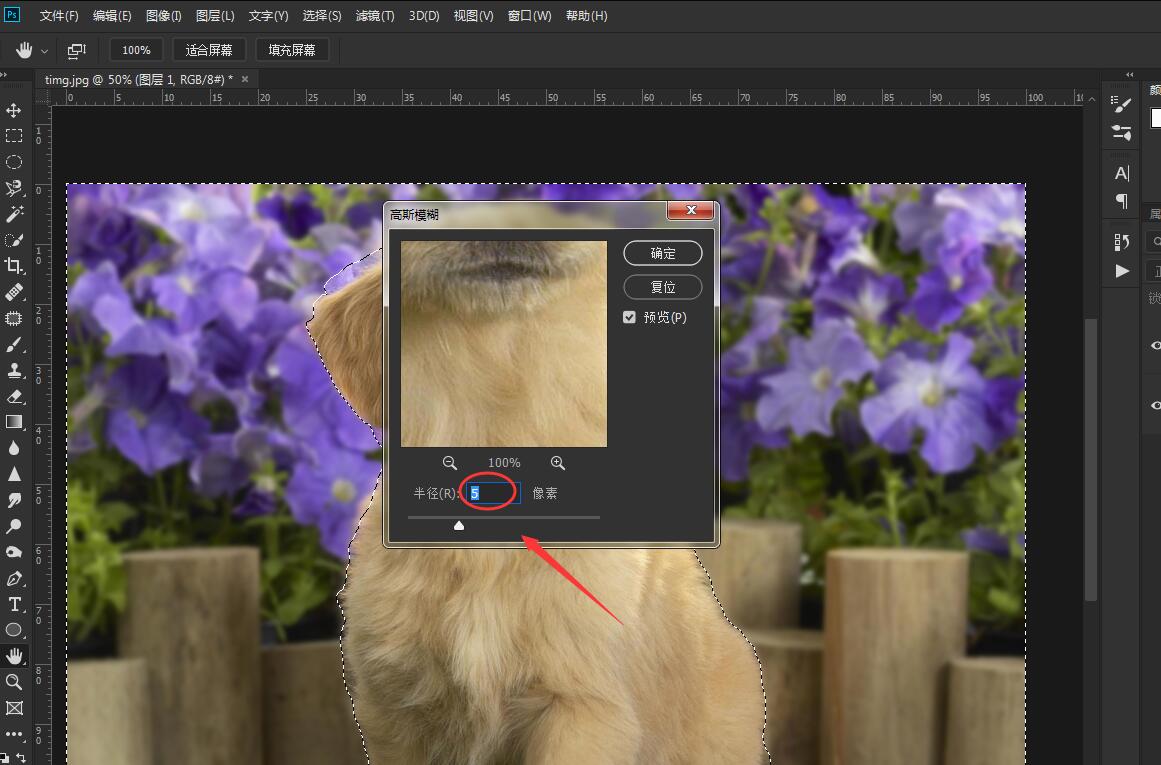Screen dimensions: 1161x765
Task: Open the Hand tool preset dropdown
Action: tap(44, 51)
